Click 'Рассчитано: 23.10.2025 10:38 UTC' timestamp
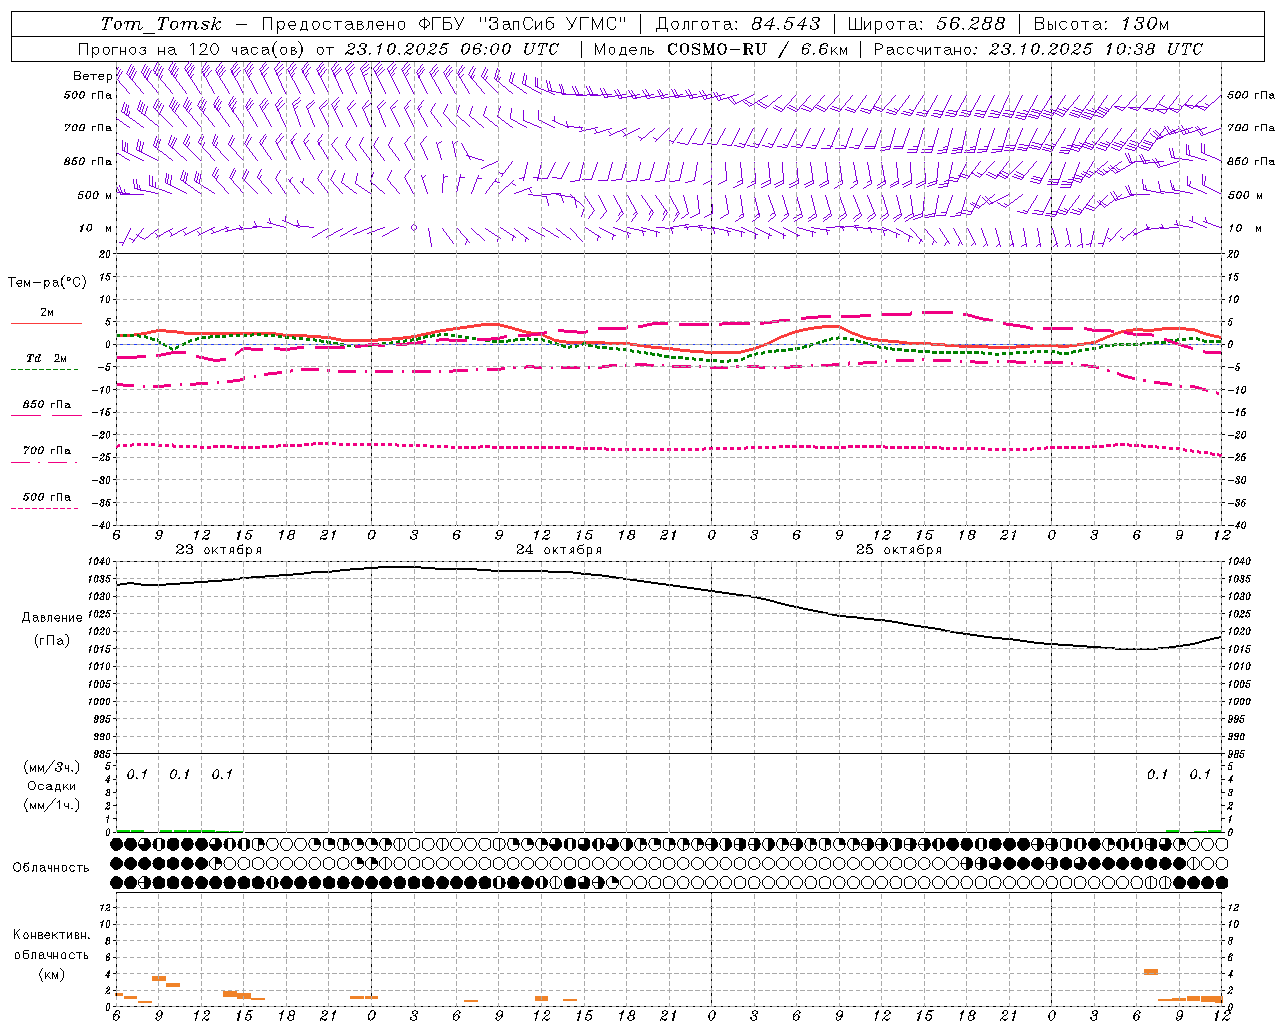This screenshot has width=1280, height=1024. click(1038, 49)
